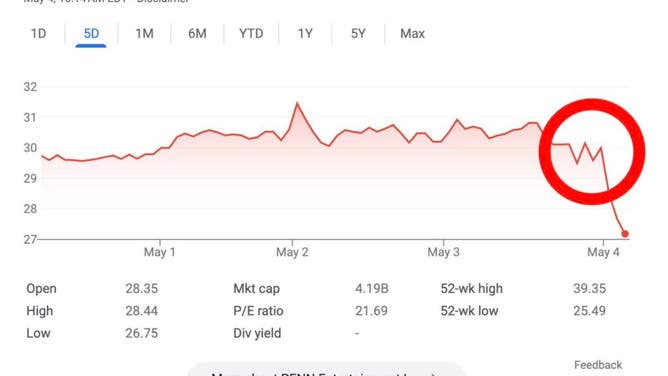Select the 1D time range tab
The width and height of the screenshot is (668, 376).
click(38, 34)
